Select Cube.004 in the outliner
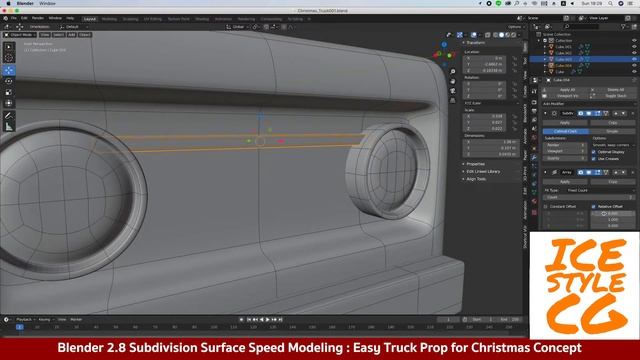Screen dimensions: 640x360 pyautogui.click(x=563, y=66)
